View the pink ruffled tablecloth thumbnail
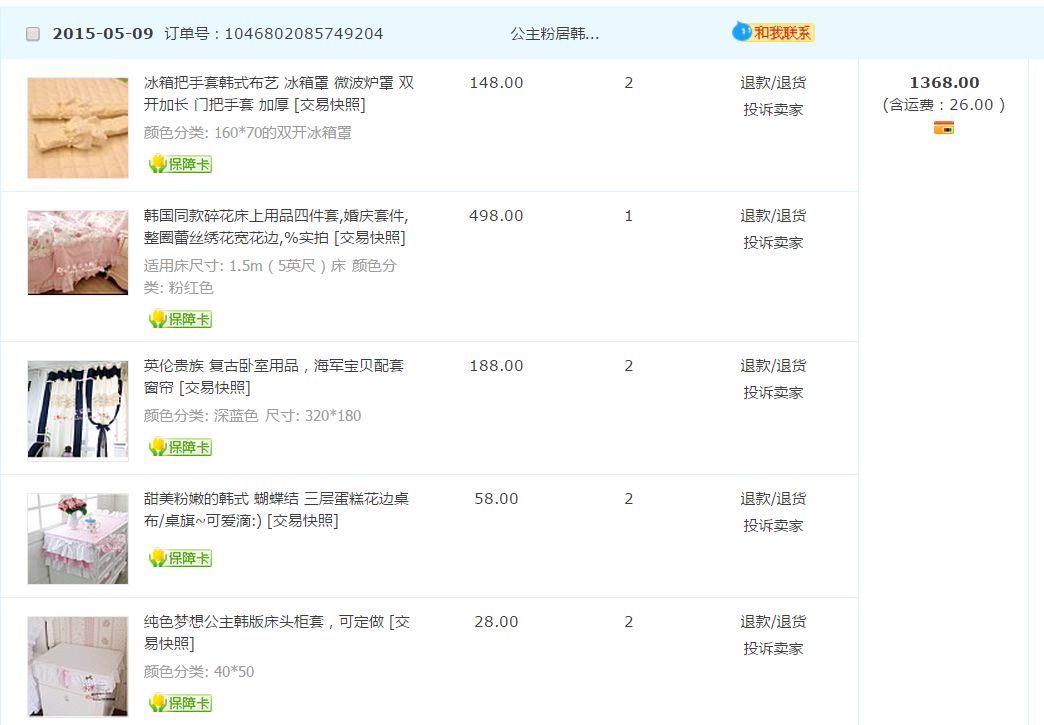The width and height of the screenshot is (1044, 725). click(78, 538)
